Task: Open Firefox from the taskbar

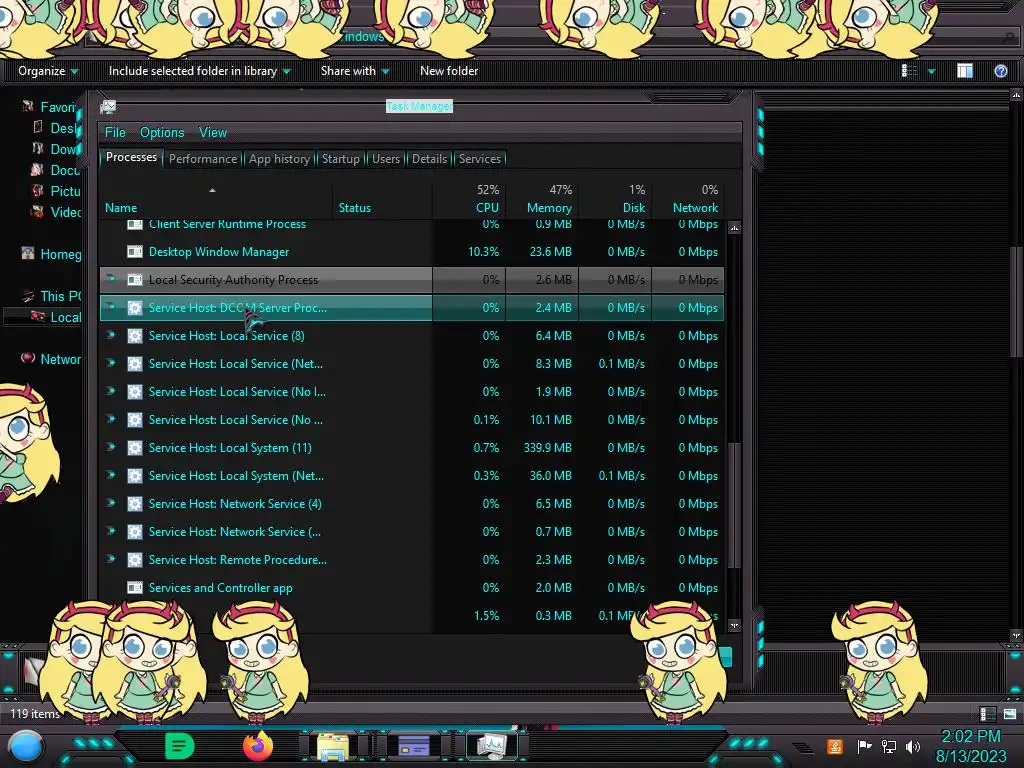Action: 257,745
